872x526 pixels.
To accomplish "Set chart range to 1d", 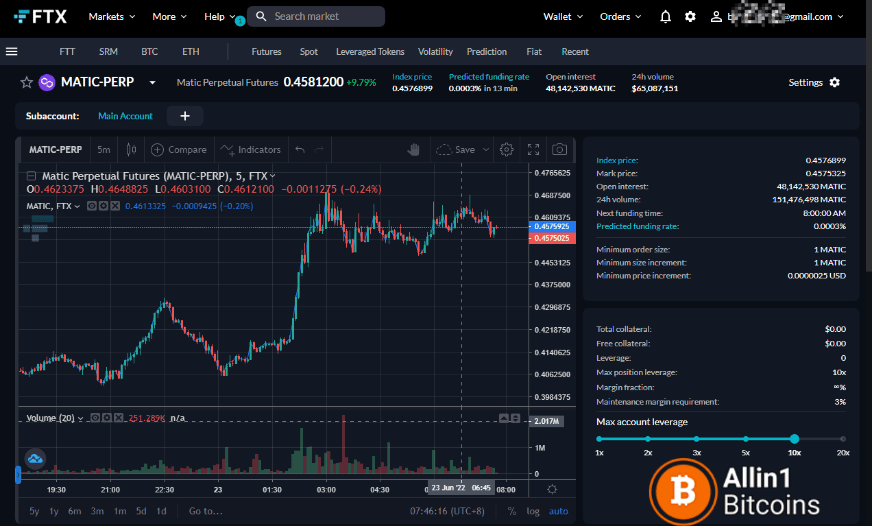I will pos(161,511).
